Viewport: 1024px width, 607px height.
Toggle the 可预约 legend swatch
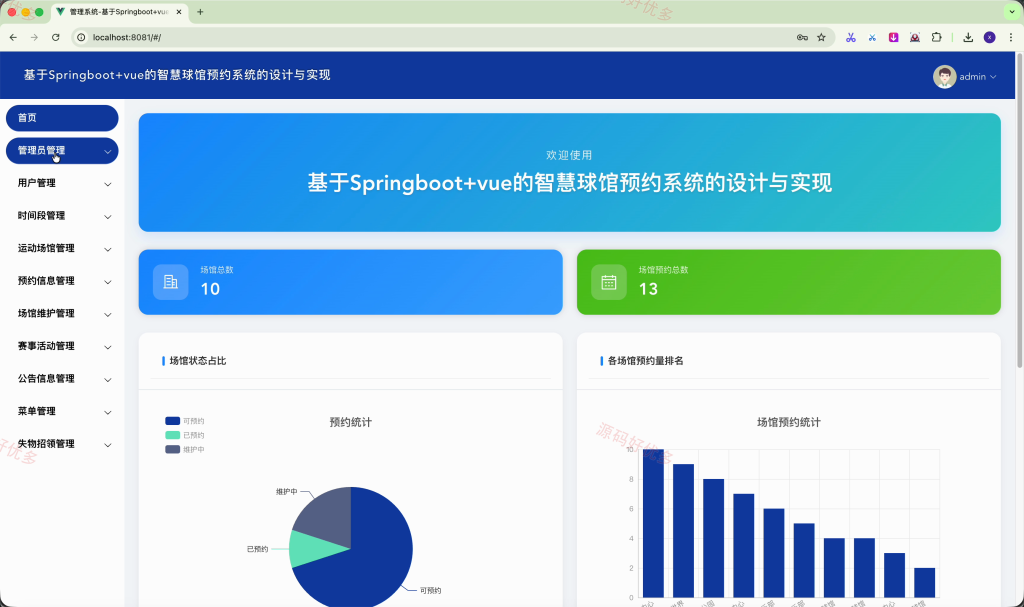point(172,421)
